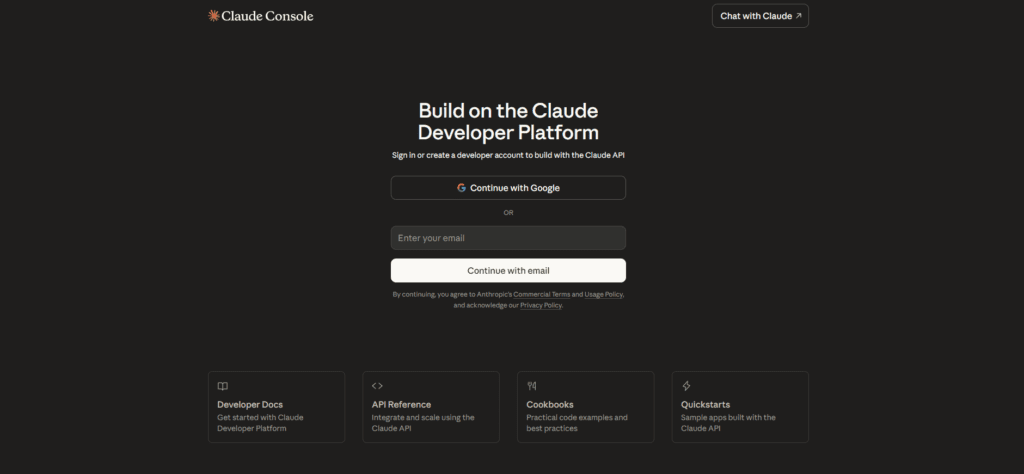Click the book icon on Developer Docs card

tap(223, 386)
